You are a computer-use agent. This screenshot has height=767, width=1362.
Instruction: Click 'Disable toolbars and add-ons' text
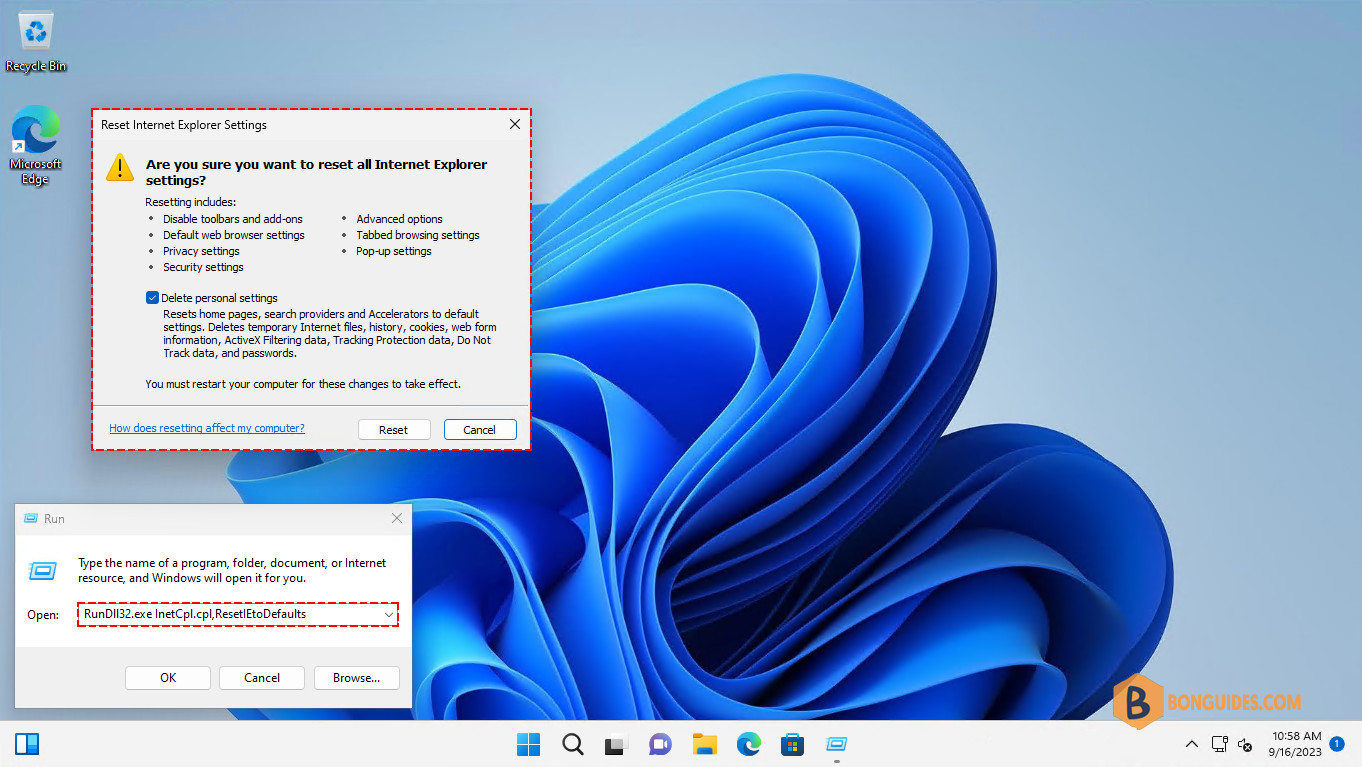233,219
